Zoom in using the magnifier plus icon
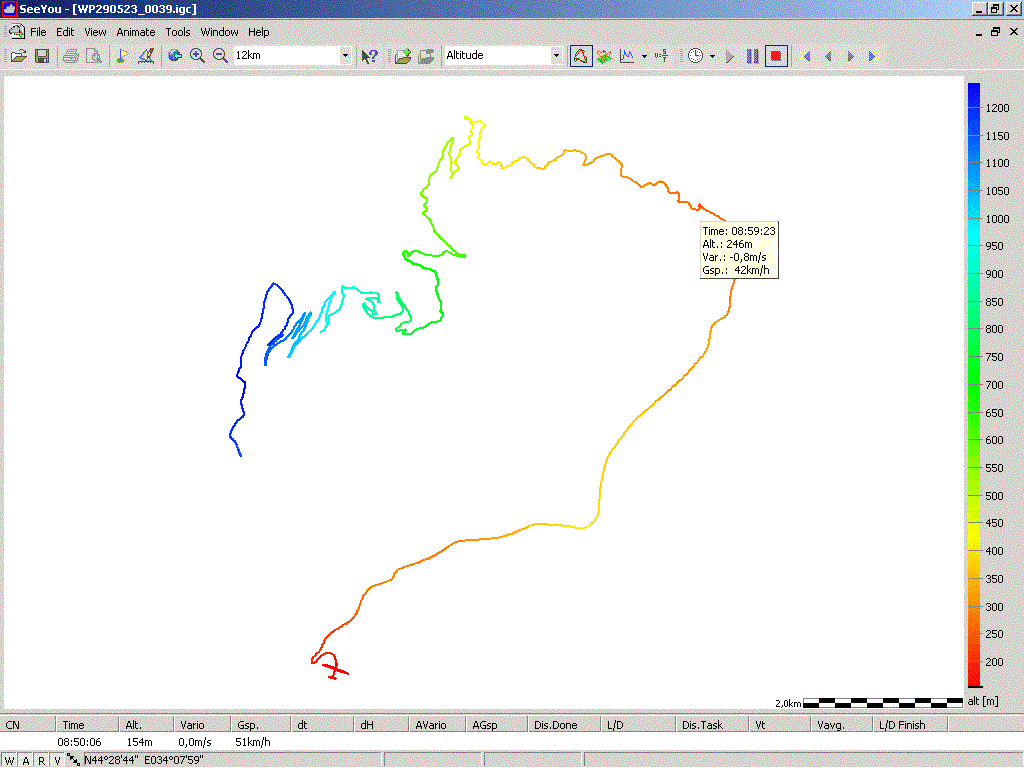 pyautogui.click(x=197, y=56)
